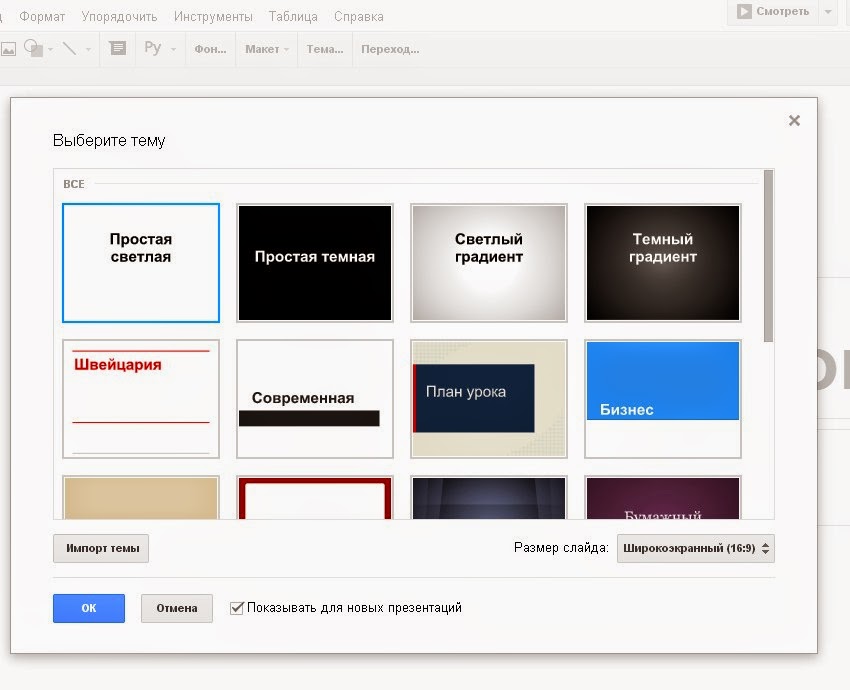This screenshot has width=850, height=690.
Task: Select the dark blue spotlight theme thumbnail
Action: click(489, 498)
